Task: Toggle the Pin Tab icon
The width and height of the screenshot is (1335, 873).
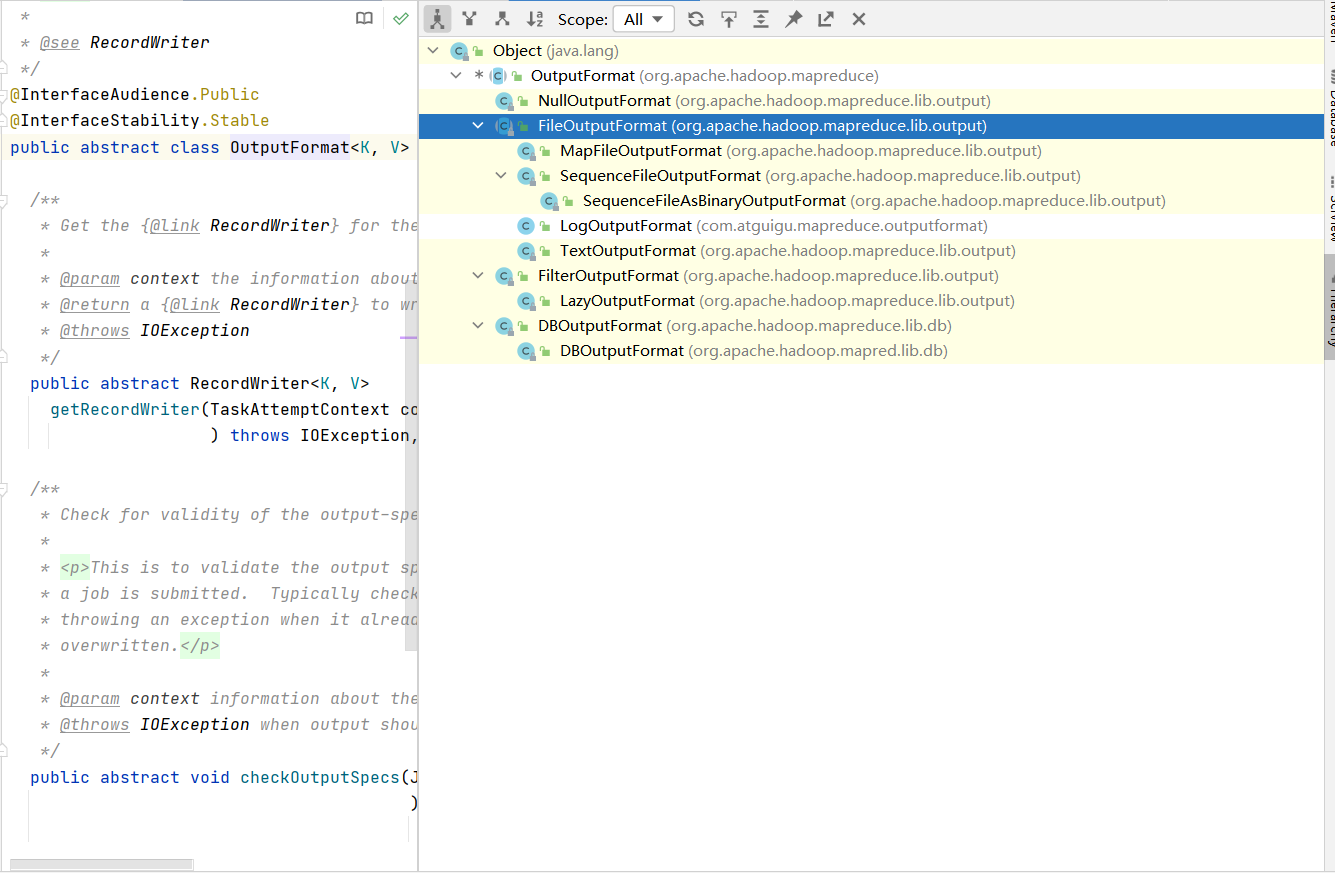Action: tap(793, 19)
